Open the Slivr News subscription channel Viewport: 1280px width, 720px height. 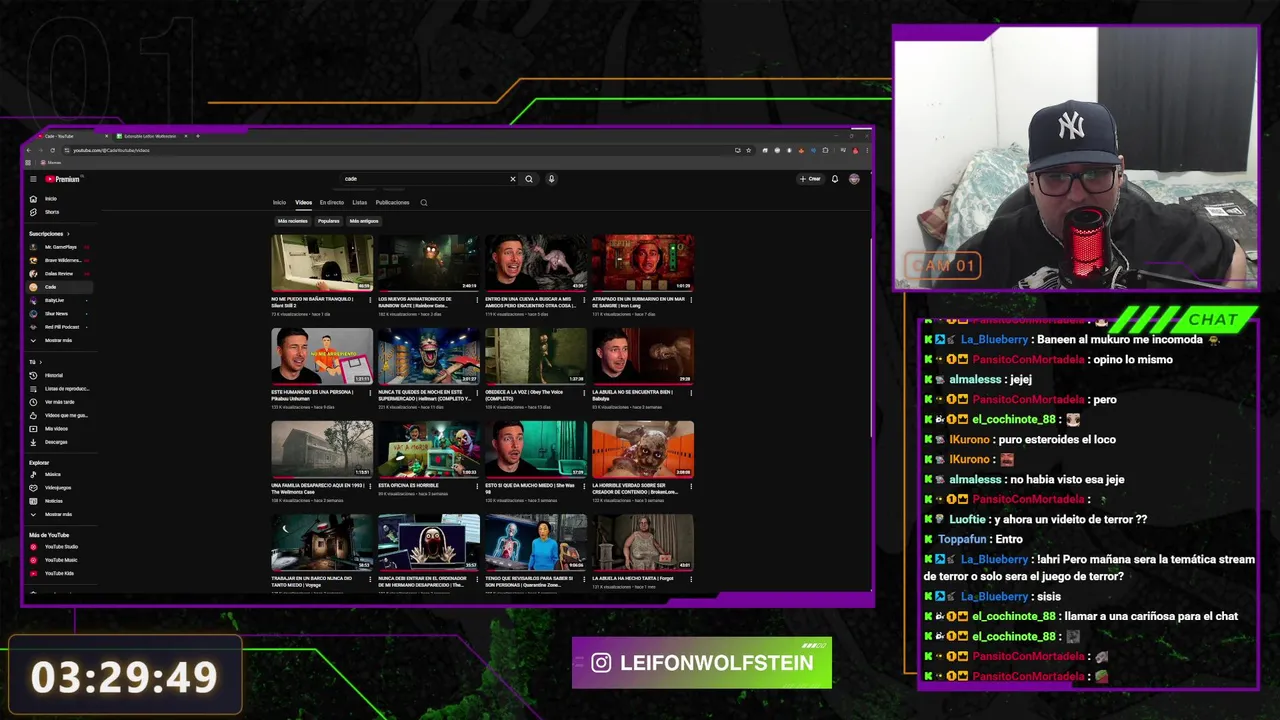pos(60,313)
